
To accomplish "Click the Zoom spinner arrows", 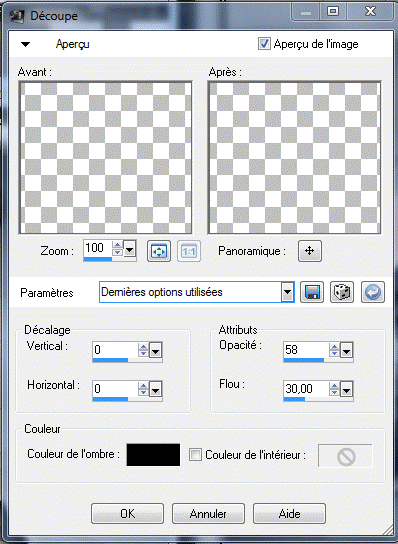I will 117,248.
